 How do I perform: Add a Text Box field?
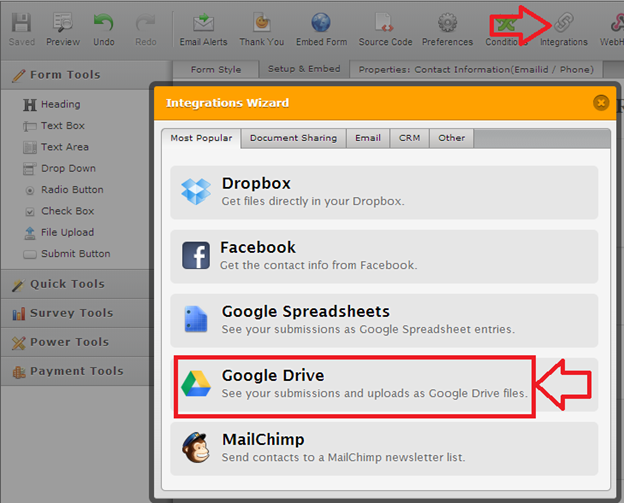coord(54,126)
